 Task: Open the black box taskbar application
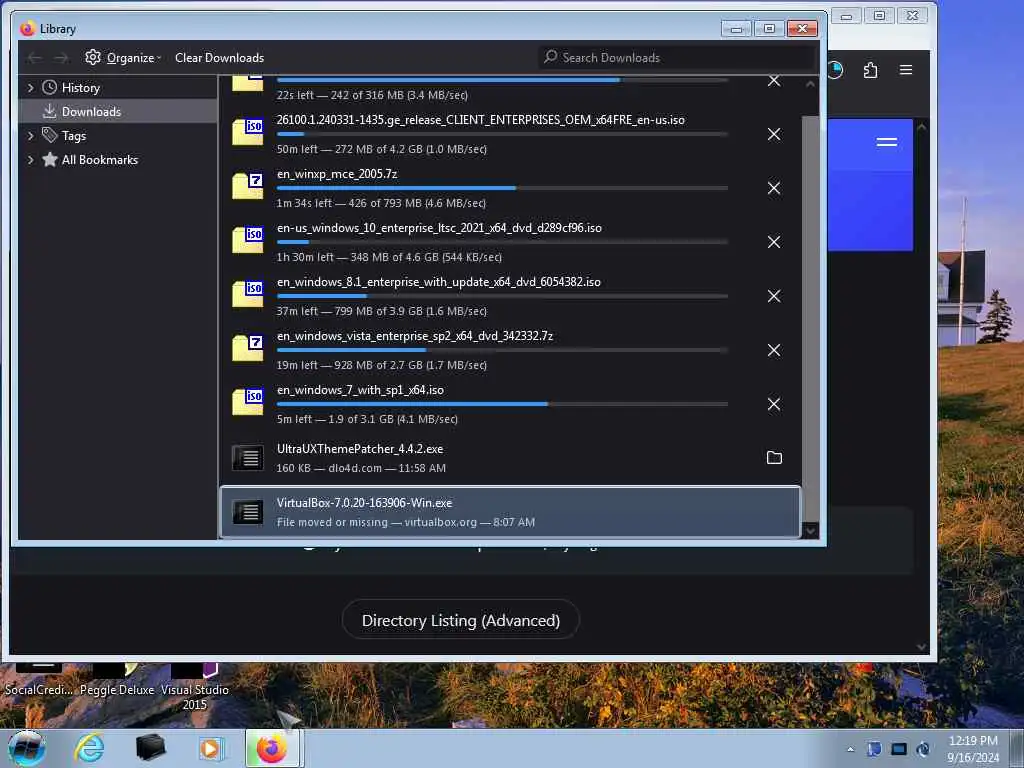150,748
